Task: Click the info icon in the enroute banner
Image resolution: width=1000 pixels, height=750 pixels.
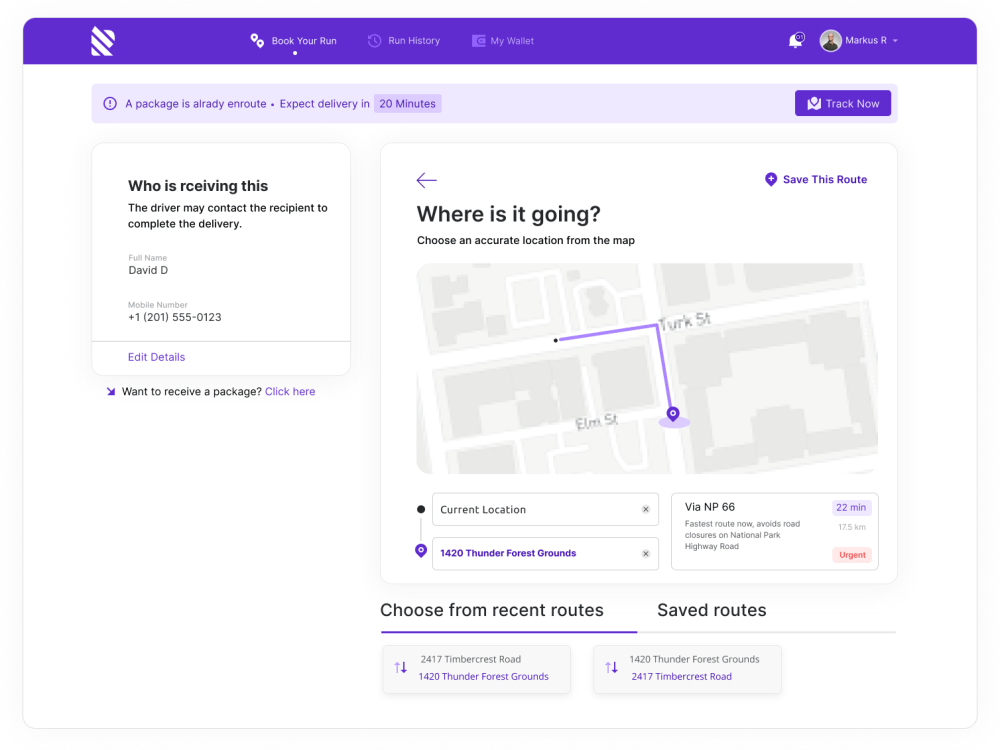Action: [110, 103]
